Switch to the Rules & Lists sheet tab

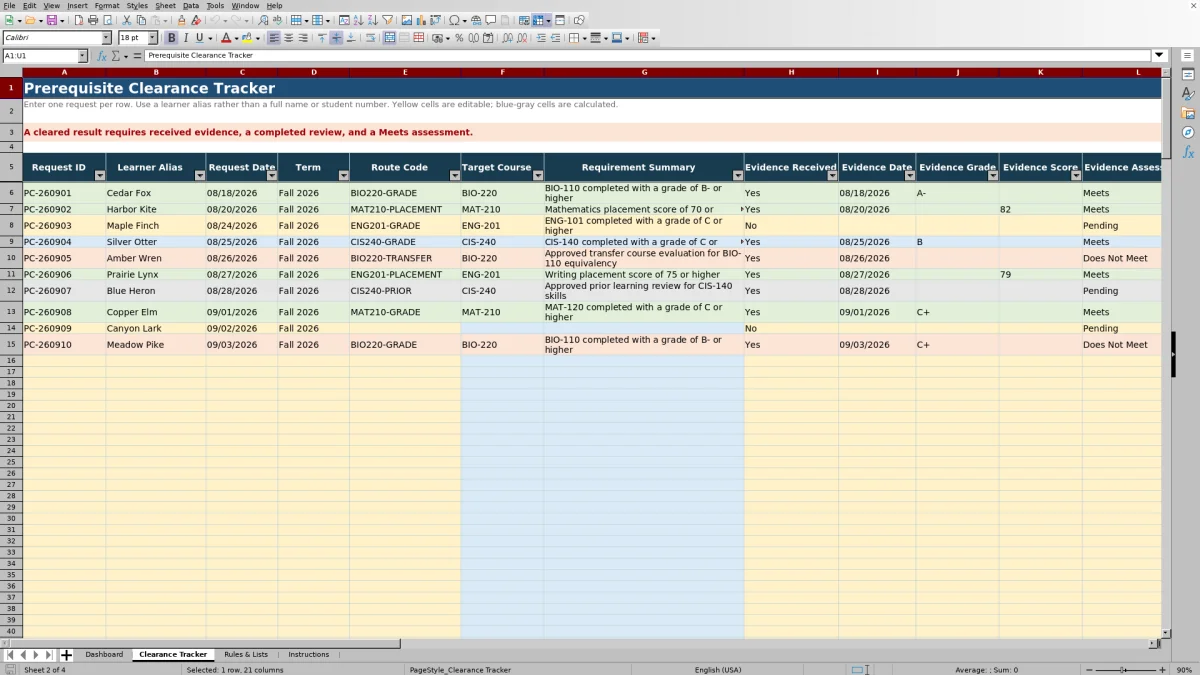click(x=246, y=655)
